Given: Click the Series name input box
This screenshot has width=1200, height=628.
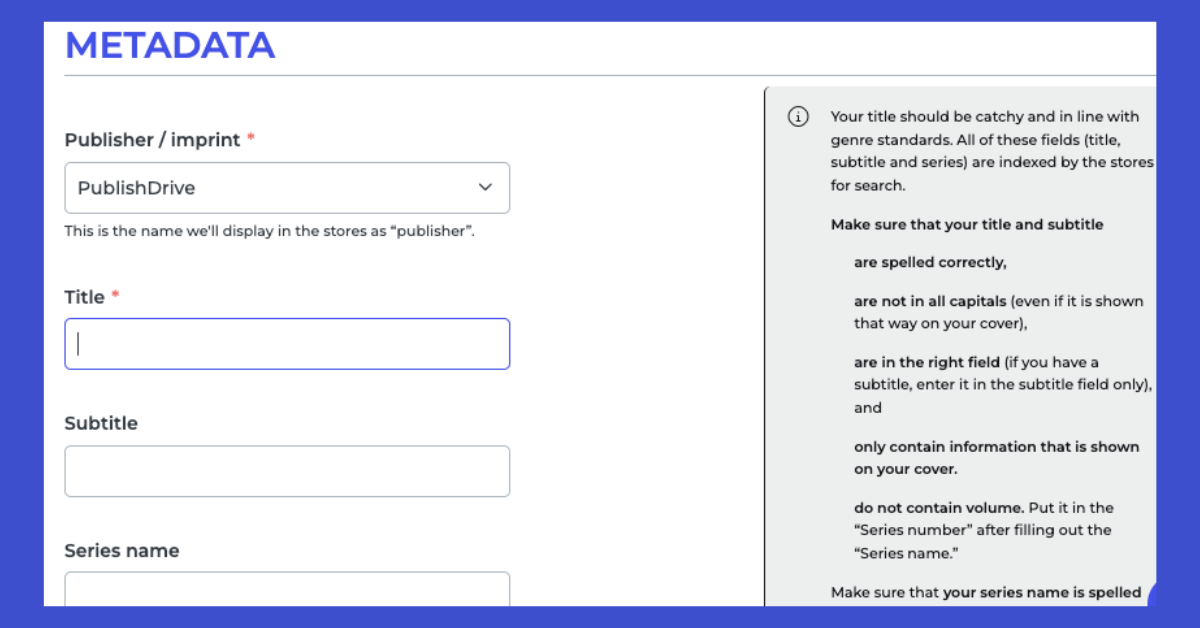Looking at the screenshot, I should click(x=287, y=590).
